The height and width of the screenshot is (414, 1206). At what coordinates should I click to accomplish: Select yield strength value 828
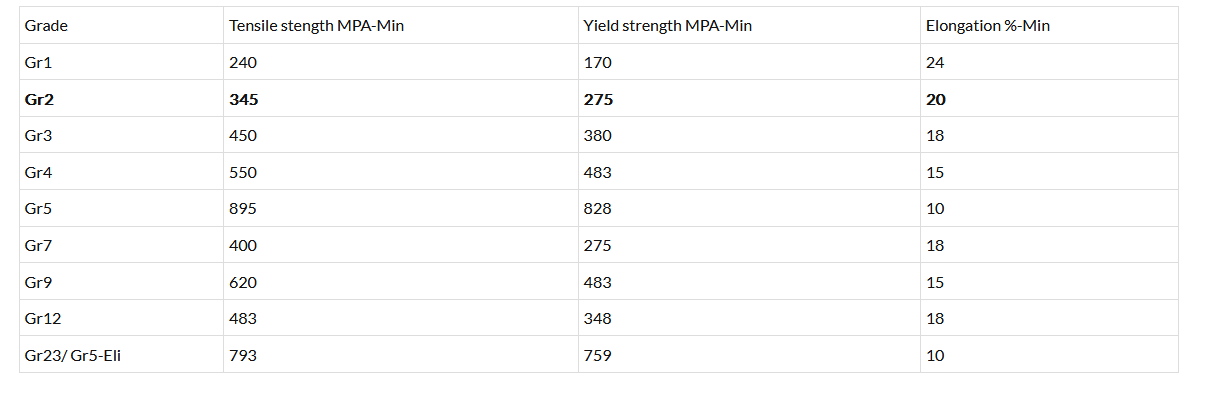click(x=597, y=209)
